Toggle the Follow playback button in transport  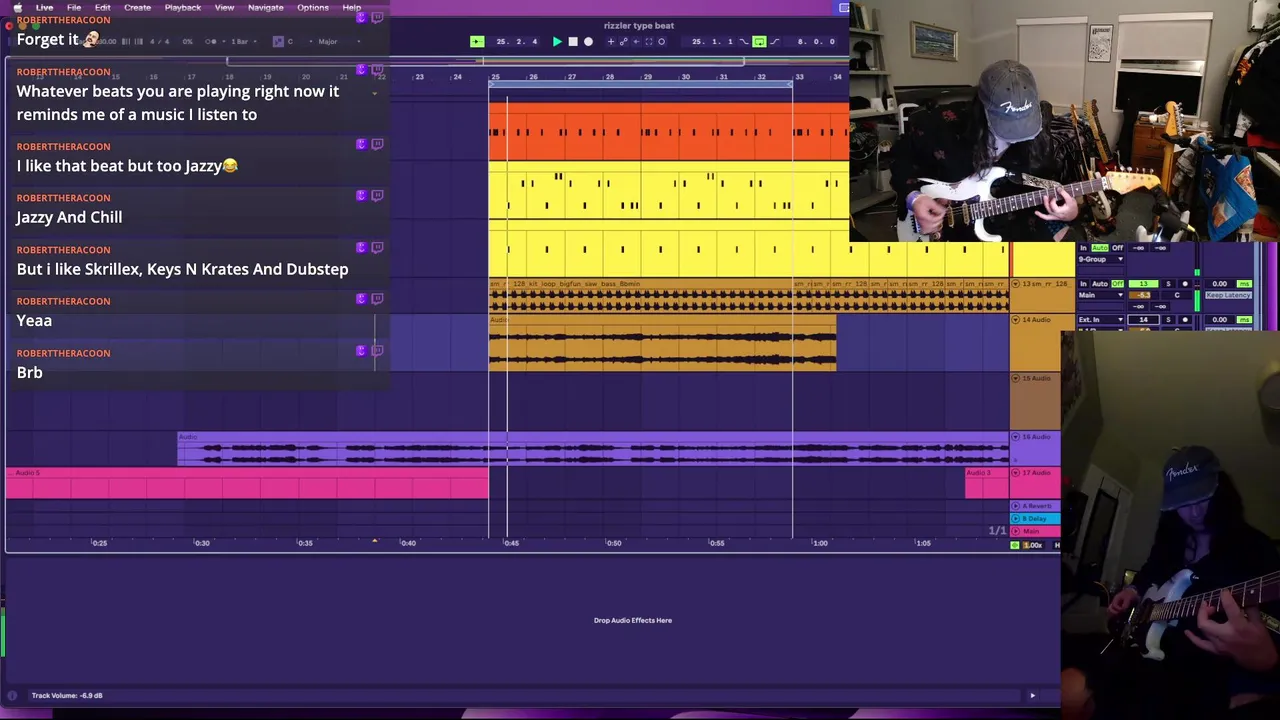click(x=477, y=41)
